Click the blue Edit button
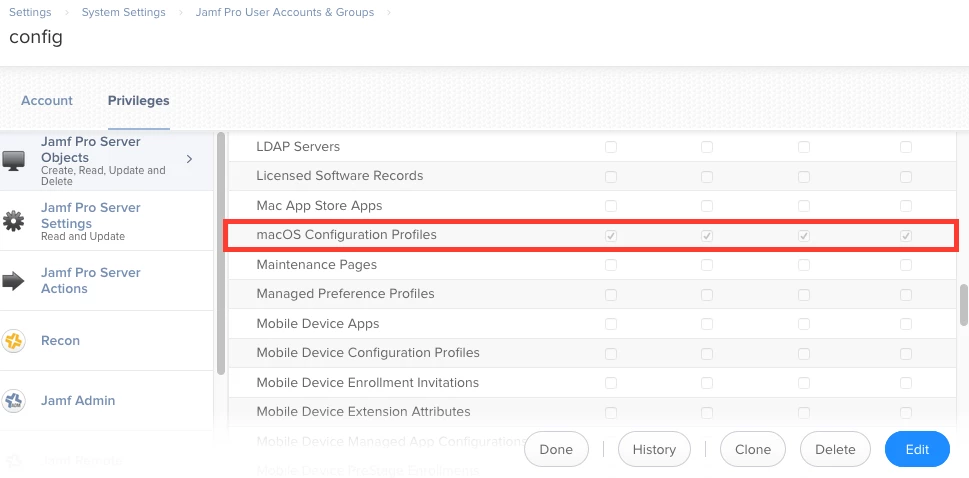This screenshot has height=478, width=969. (917, 450)
